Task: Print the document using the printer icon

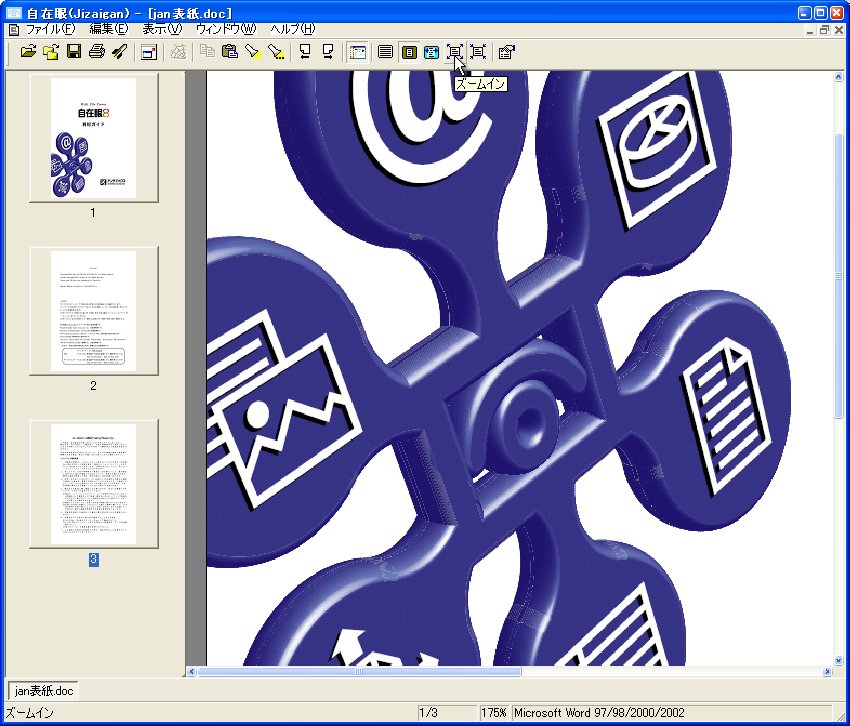Action: pyautogui.click(x=96, y=52)
